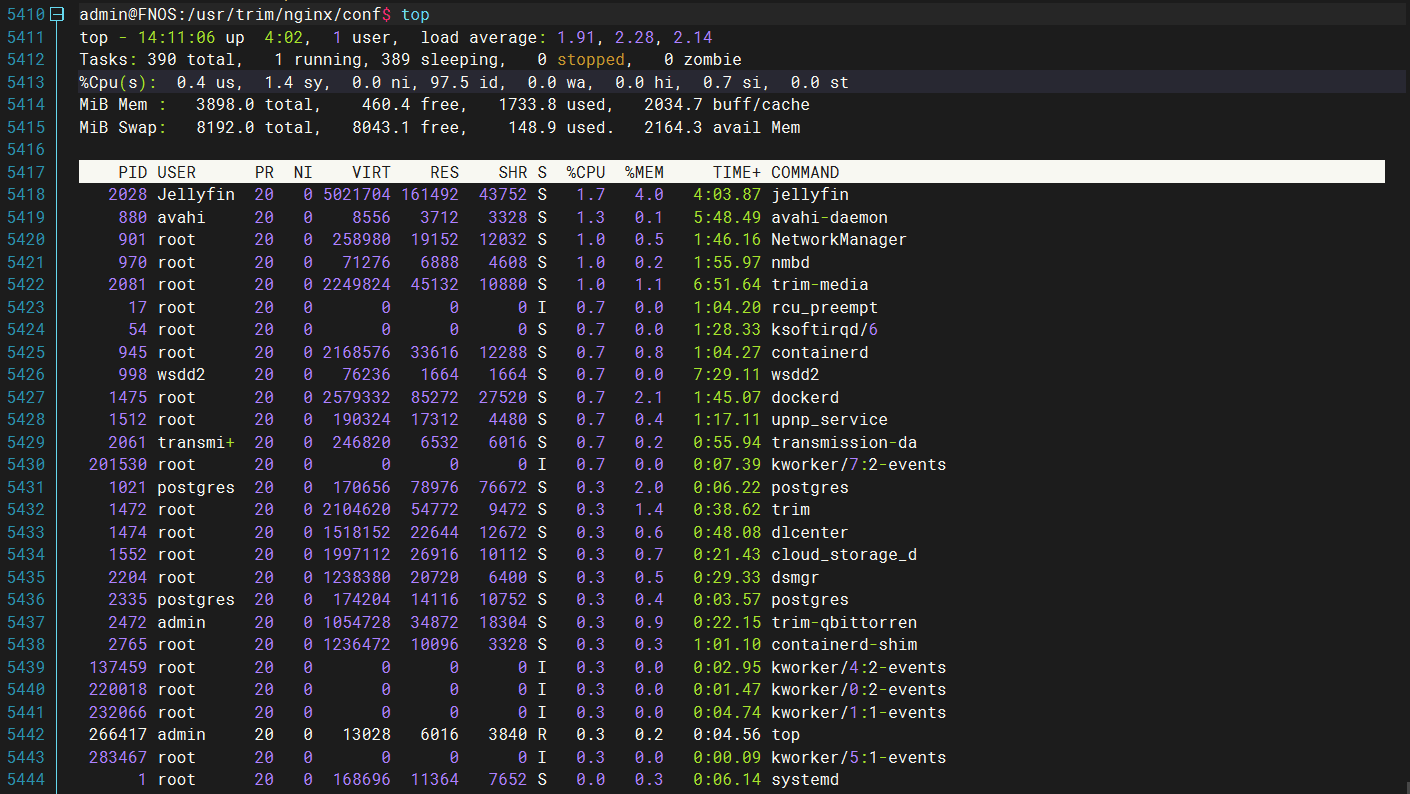This screenshot has width=1410, height=794.
Task: Click the TIME+ value 6:51.64
Action: coord(727,285)
